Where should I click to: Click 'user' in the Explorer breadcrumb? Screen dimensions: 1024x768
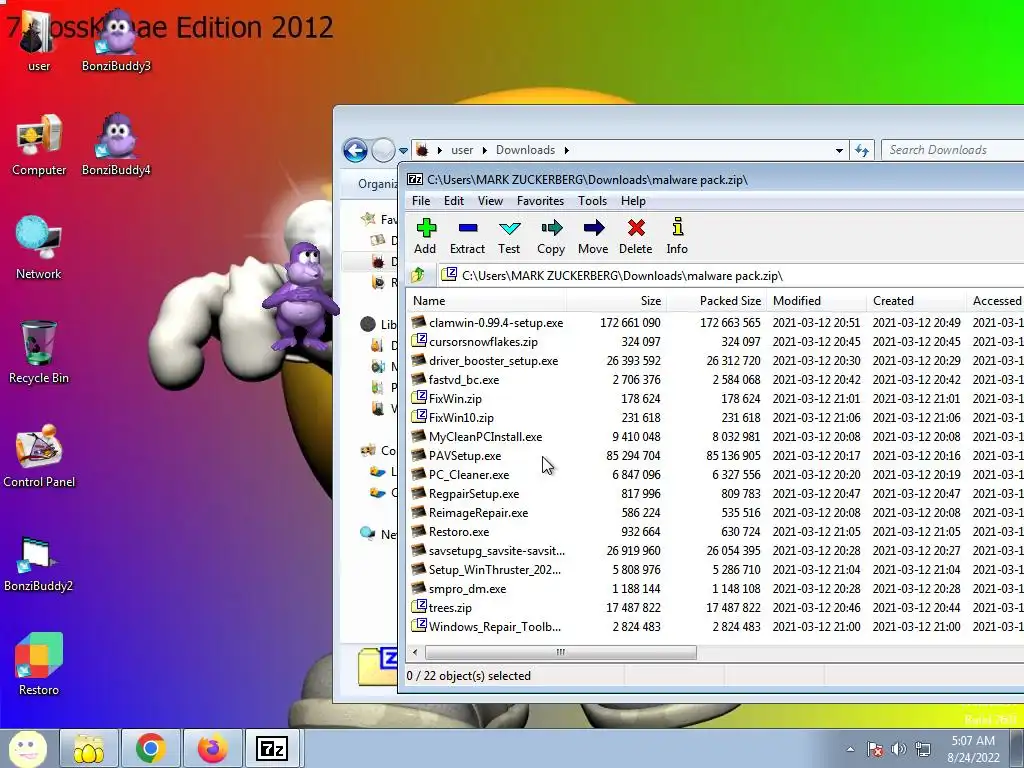coord(462,150)
